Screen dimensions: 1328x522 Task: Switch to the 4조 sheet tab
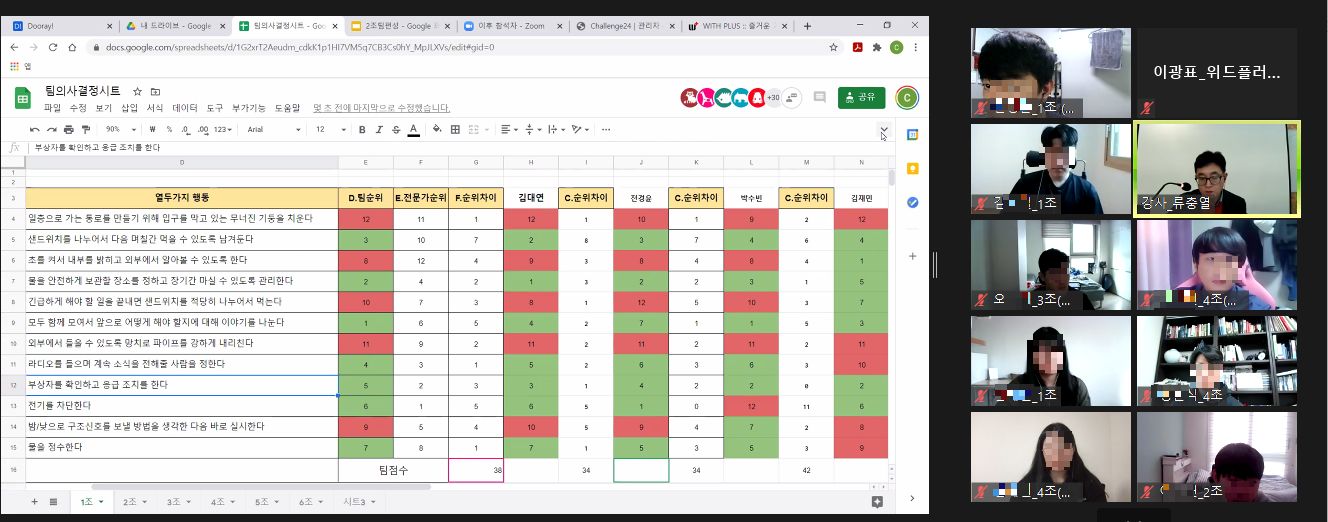pyautogui.click(x=221, y=502)
